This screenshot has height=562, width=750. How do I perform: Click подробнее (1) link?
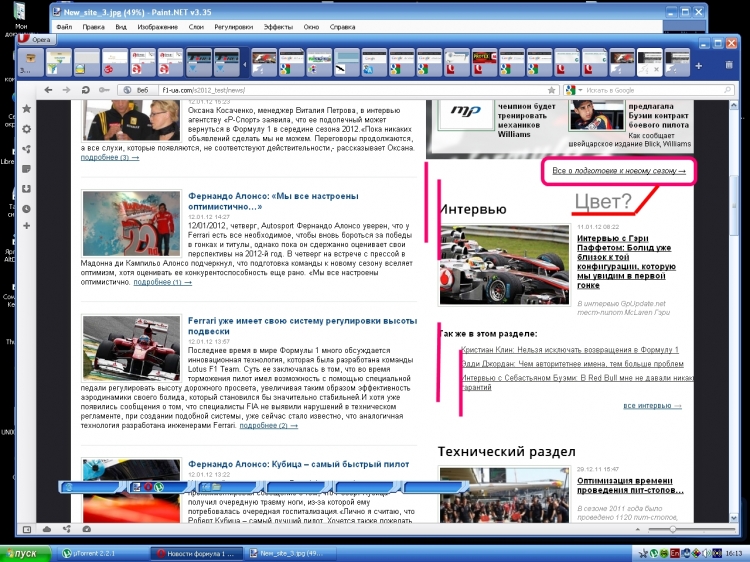pos(163,282)
